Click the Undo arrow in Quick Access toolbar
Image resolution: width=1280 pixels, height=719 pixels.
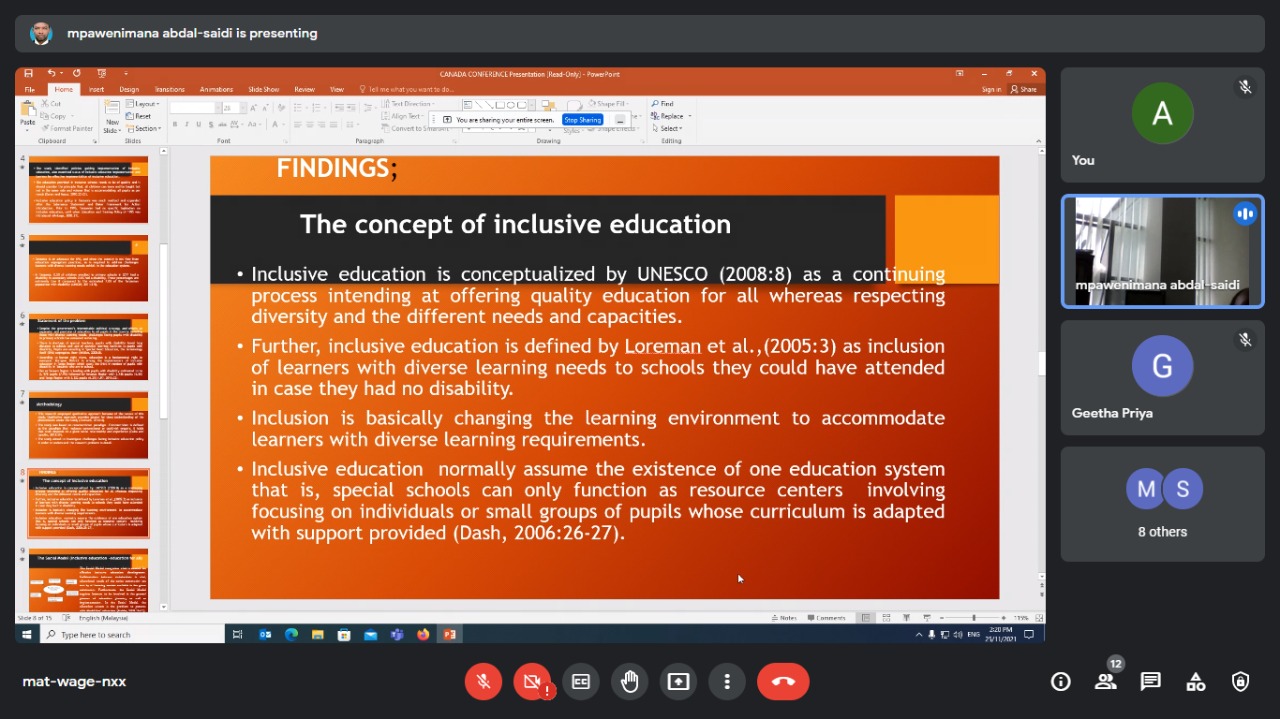click(51, 74)
